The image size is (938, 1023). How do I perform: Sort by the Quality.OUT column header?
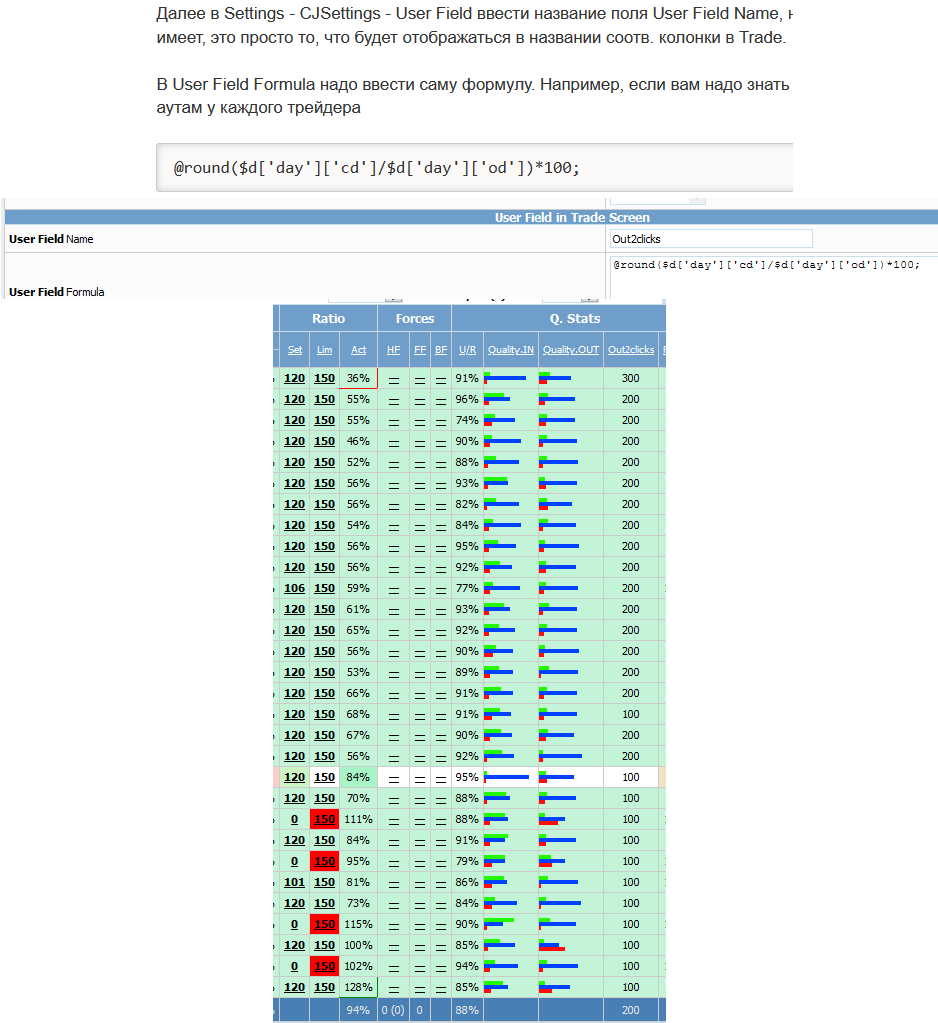571,350
